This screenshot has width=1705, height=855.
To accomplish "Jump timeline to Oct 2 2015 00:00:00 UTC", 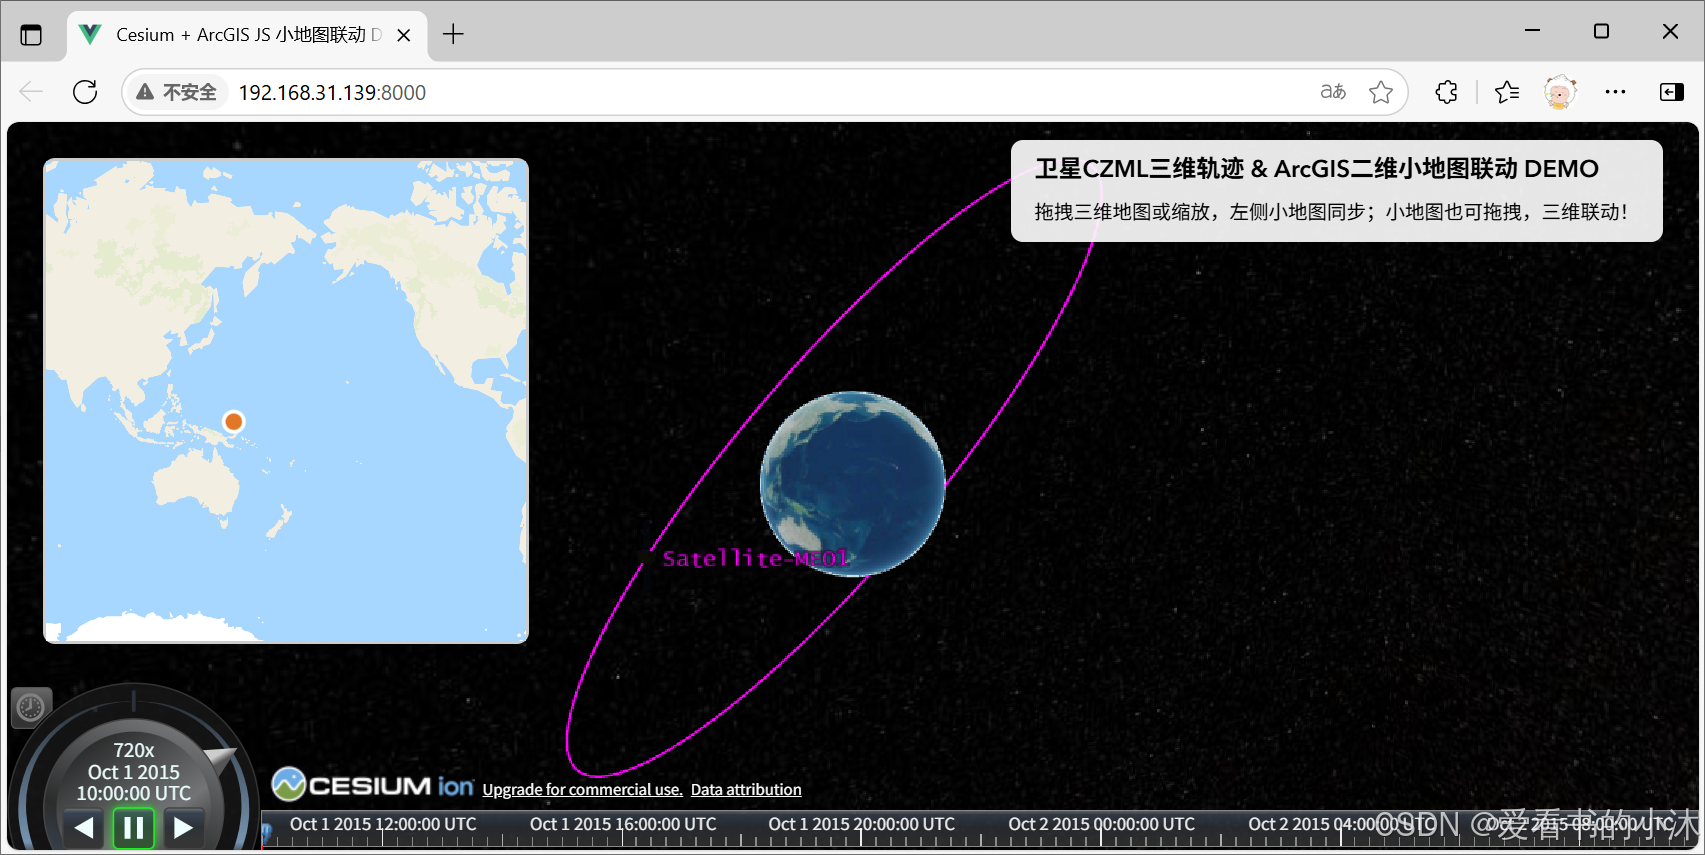I will (x=1101, y=825).
